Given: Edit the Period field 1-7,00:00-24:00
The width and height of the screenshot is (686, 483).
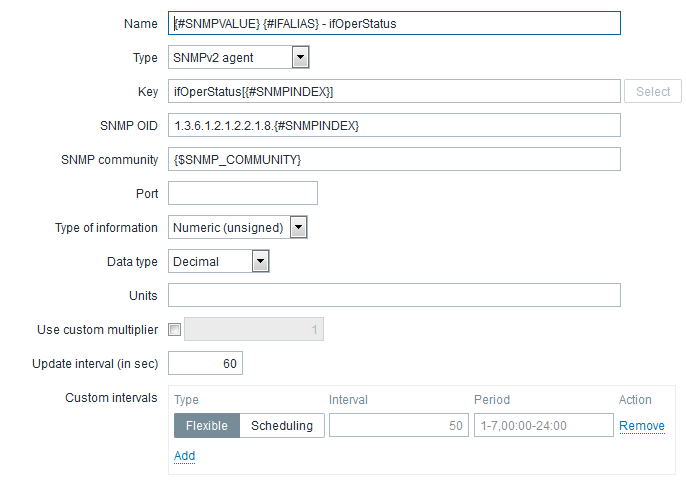Looking at the screenshot, I should (x=543, y=426).
